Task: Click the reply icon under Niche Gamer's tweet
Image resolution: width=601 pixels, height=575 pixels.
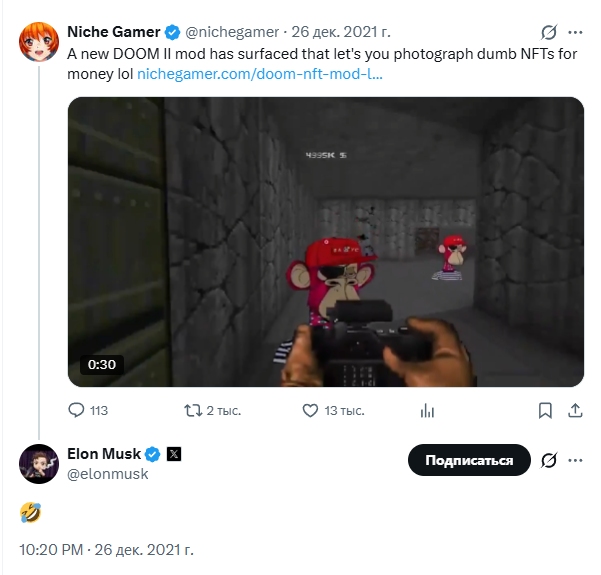Action: click(x=76, y=410)
